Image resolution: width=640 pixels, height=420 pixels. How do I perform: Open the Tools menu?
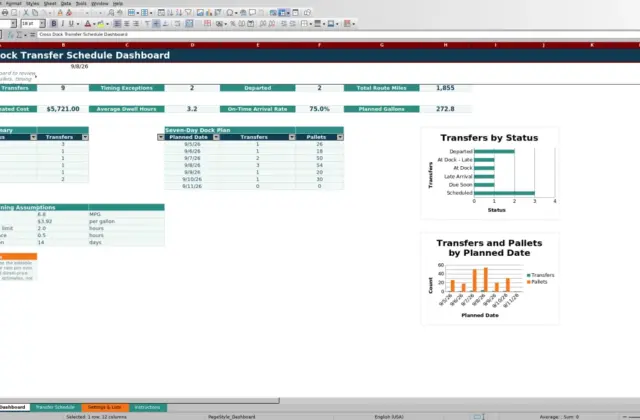click(x=81, y=3)
